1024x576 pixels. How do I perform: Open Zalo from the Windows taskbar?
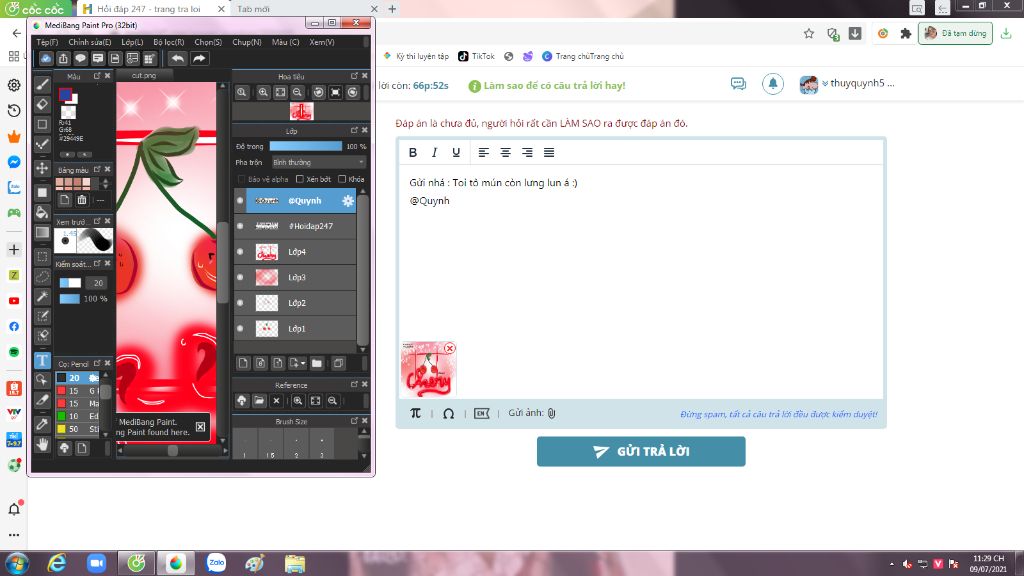[216, 562]
